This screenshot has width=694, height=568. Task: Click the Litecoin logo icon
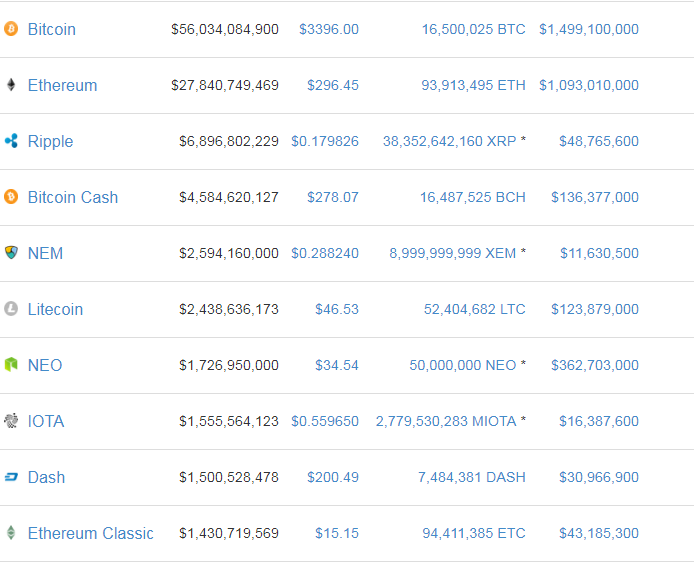11,309
